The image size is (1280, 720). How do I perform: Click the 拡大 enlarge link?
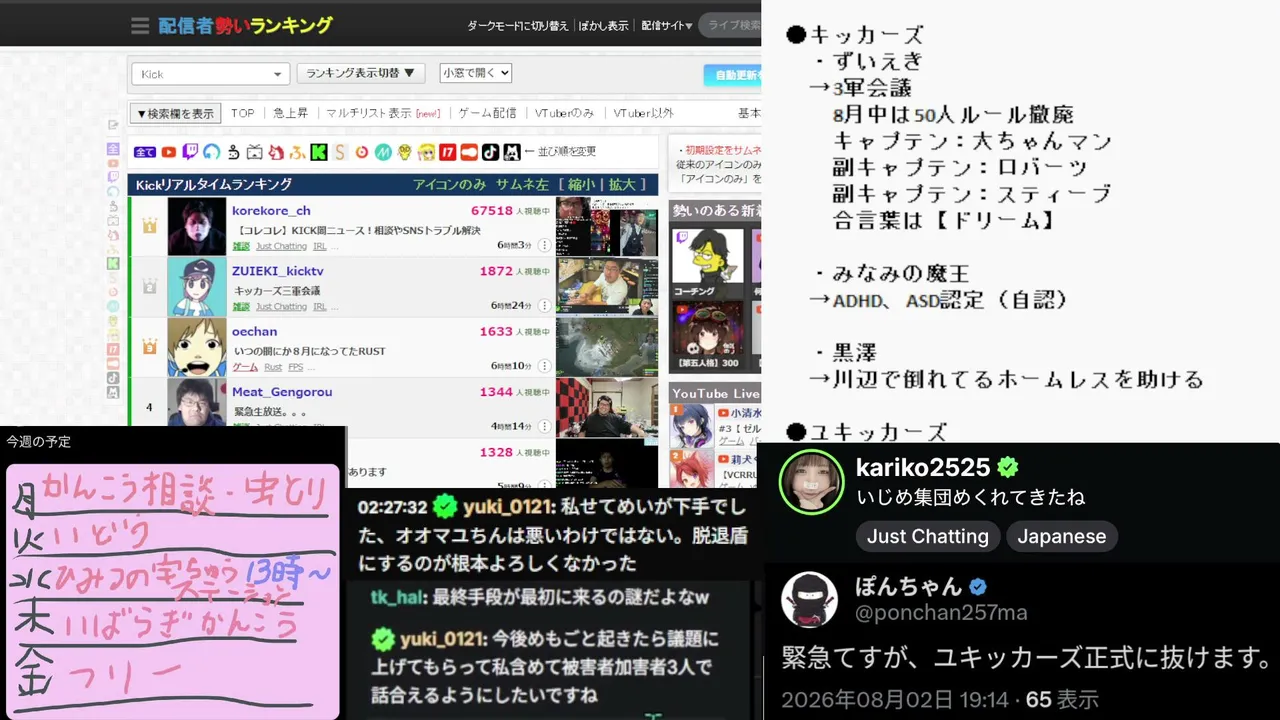pos(622,184)
